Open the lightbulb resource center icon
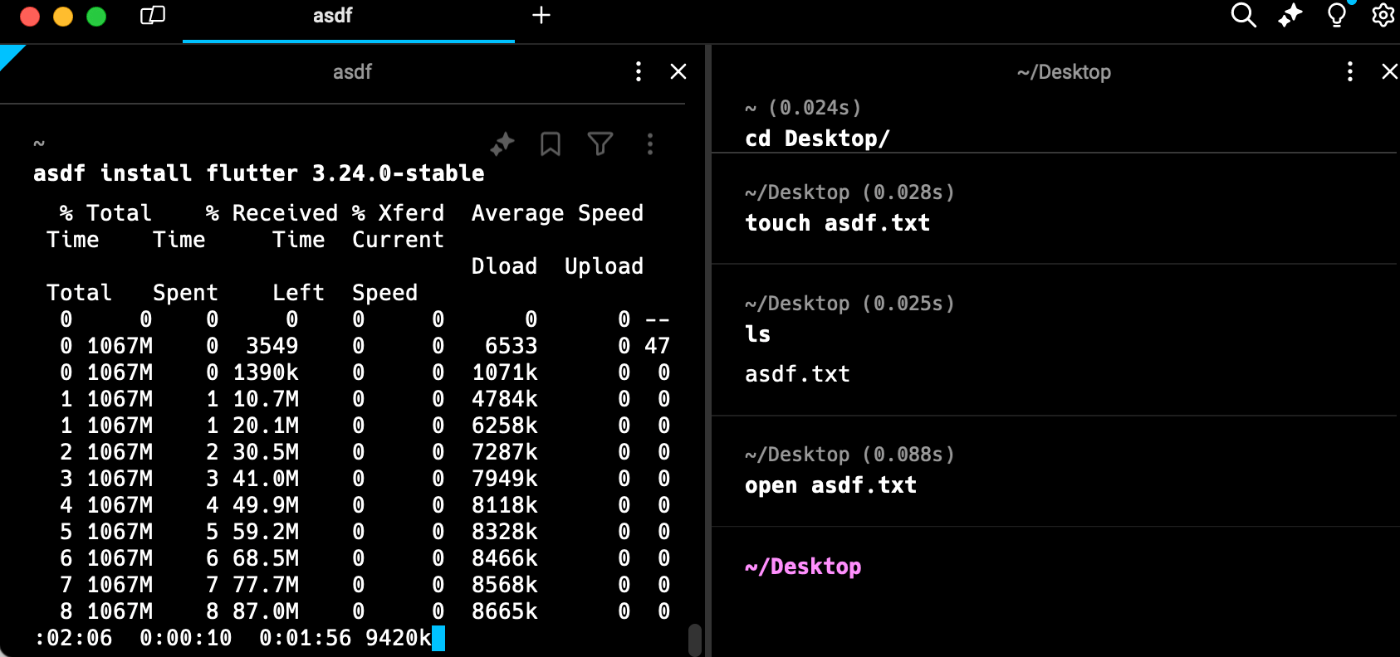Image resolution: width=1400 pixels, height=657 pixels. (x=1337, y=16)
